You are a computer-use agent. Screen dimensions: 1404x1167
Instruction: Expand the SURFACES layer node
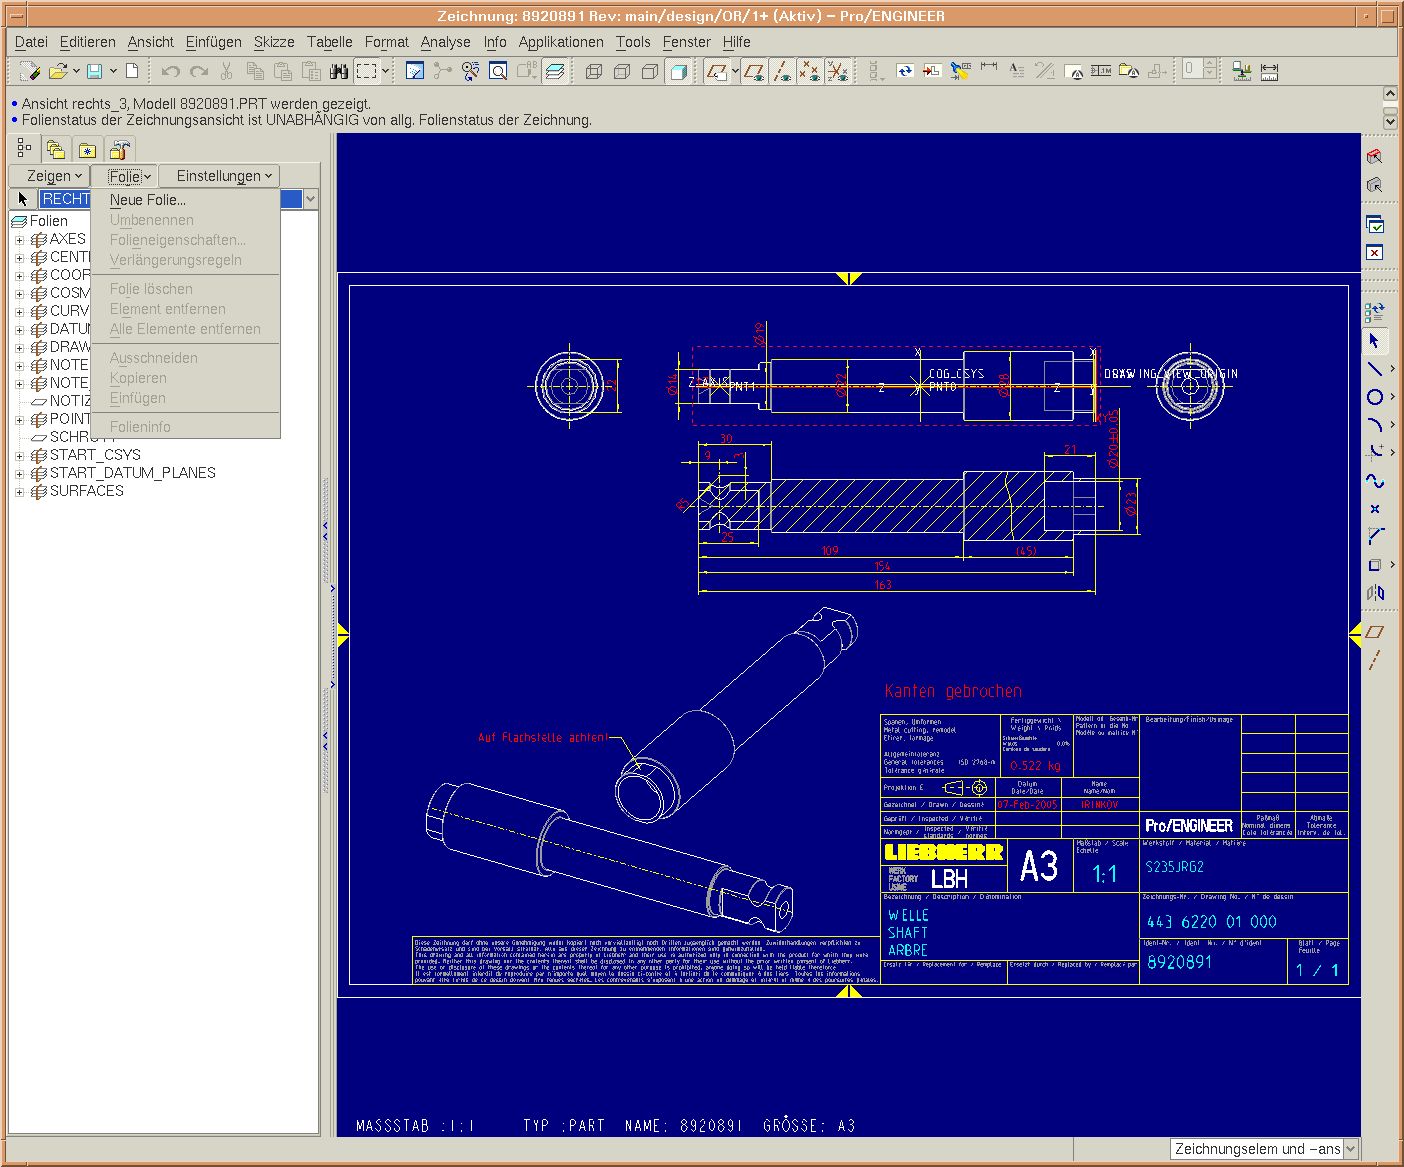[x=19, y=492]
